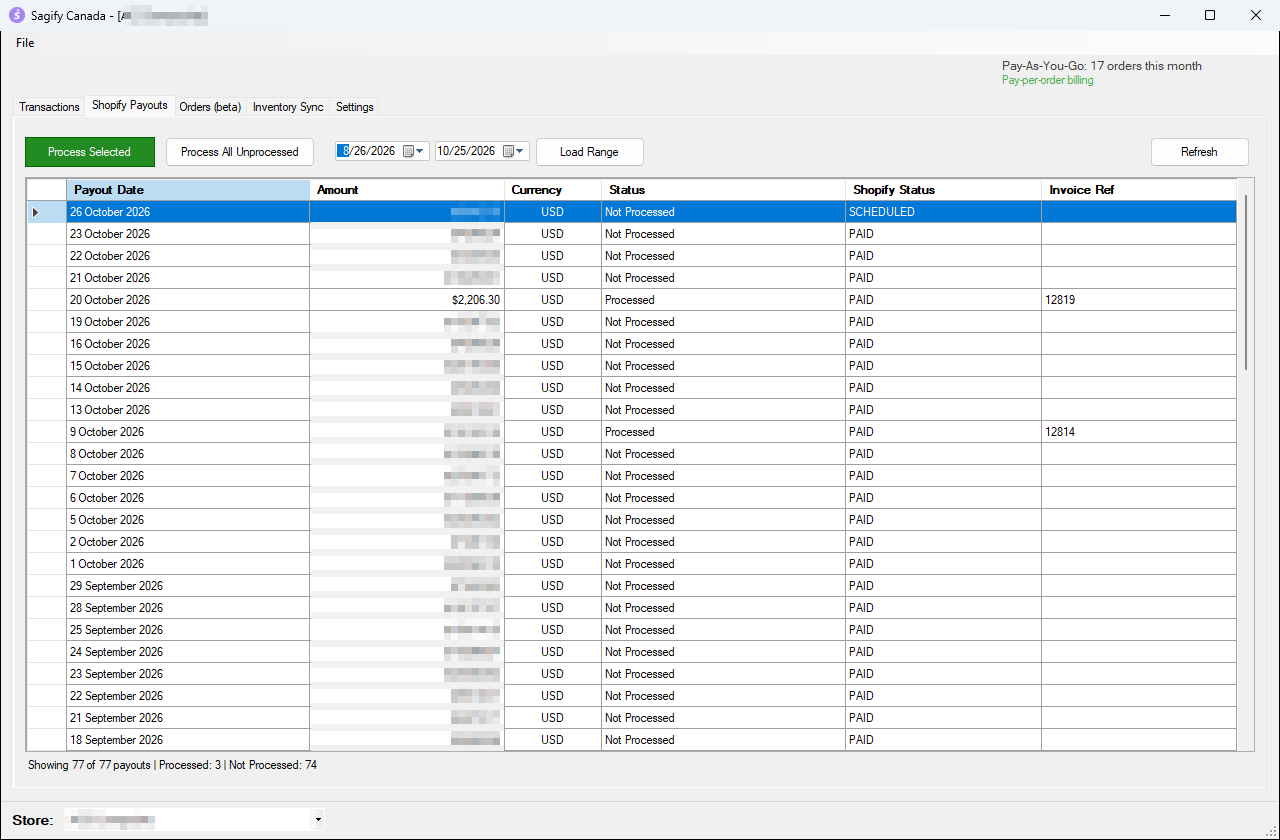Expand the end date picker dropdown arrow

(x=521, y=152)
